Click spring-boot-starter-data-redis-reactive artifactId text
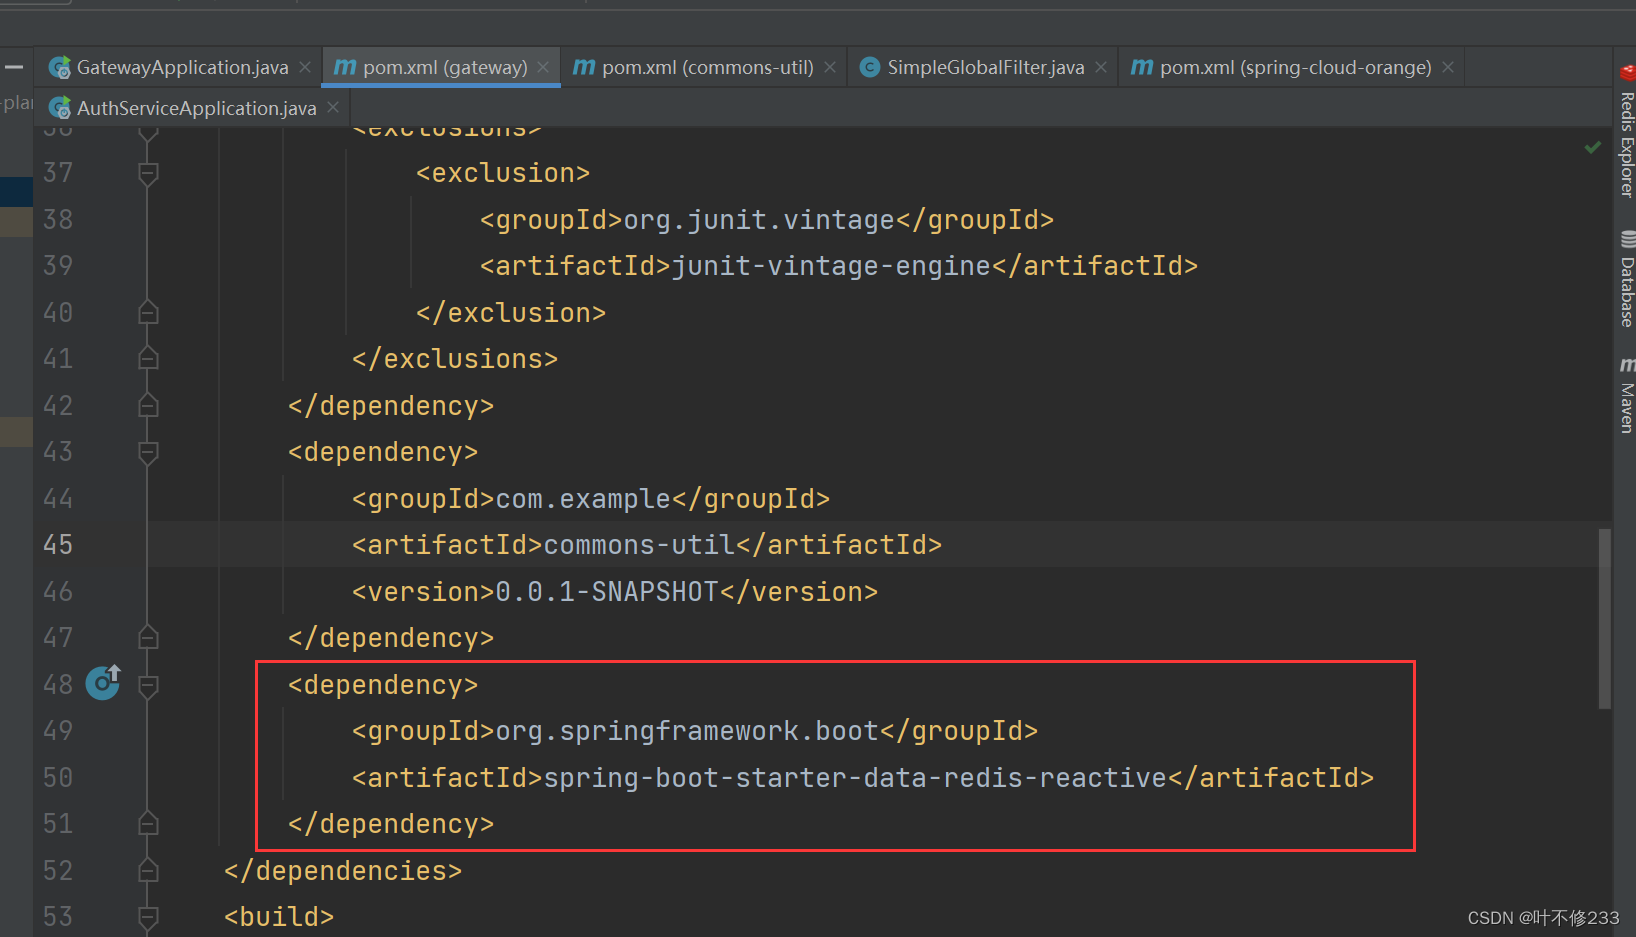Image resolution: width=1636 pixels, height=937 pixels. pos(855,778)
